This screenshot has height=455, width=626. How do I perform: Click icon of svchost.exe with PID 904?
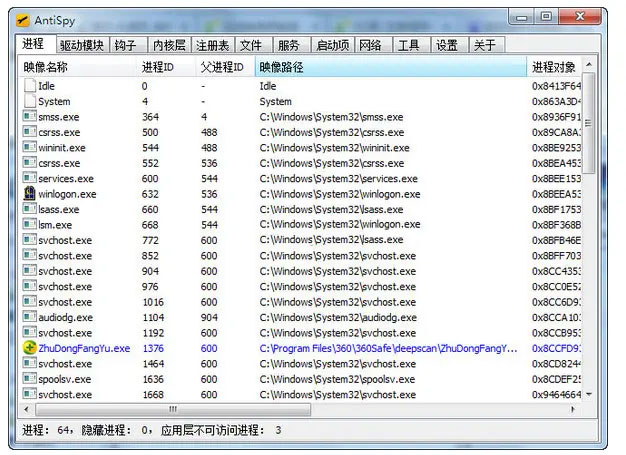[30, 271]
